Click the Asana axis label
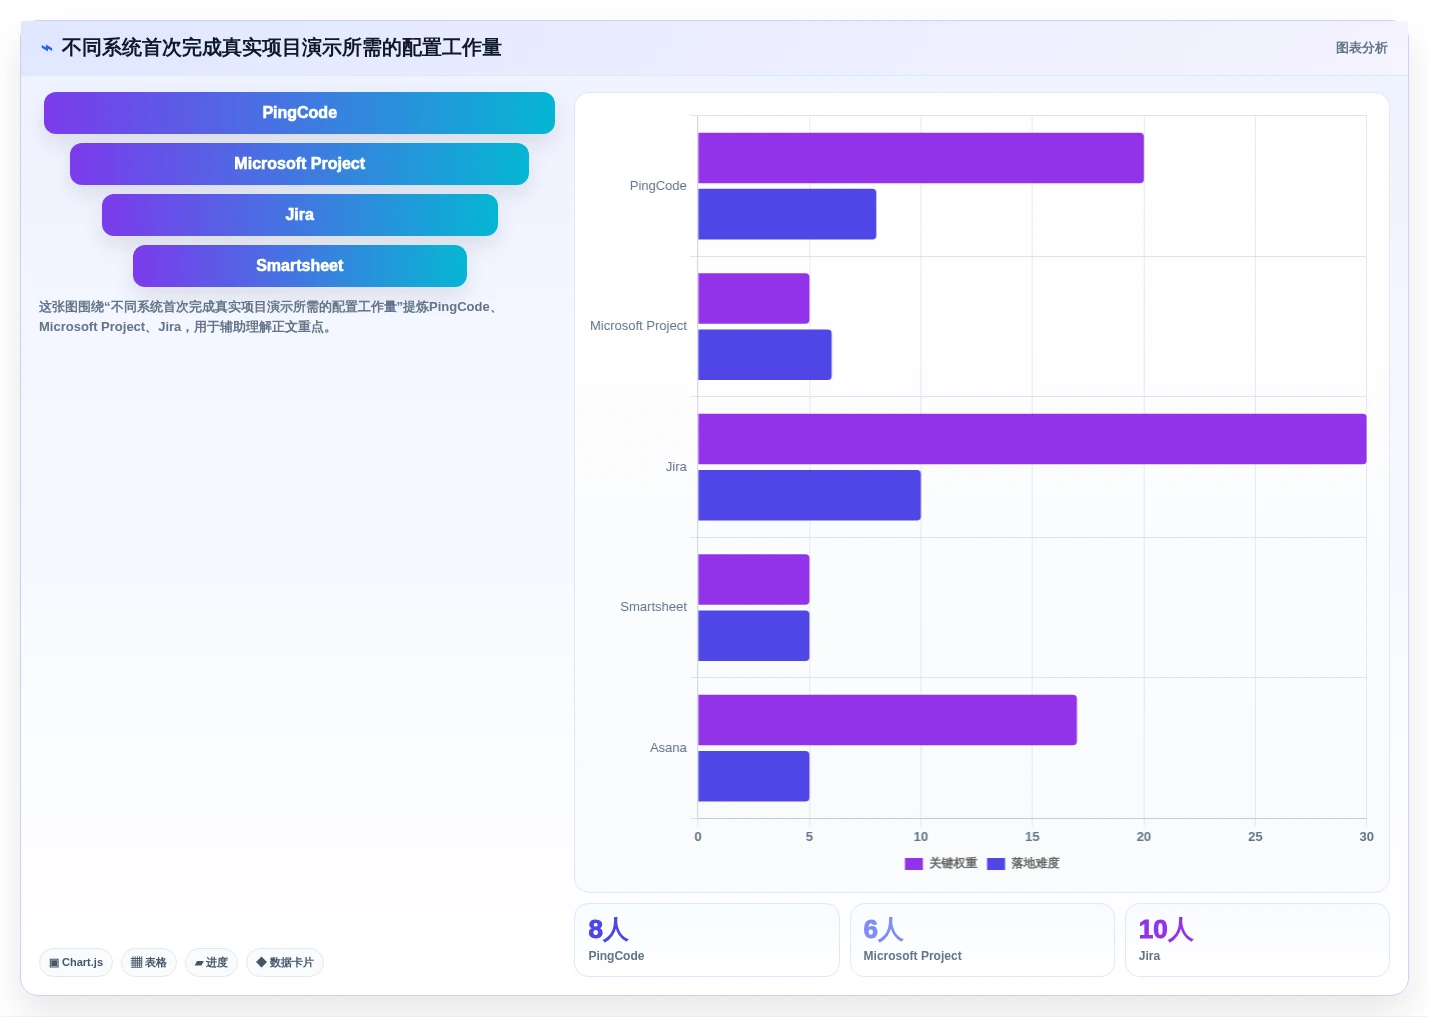This screenshot has width=1429, height=1017. (x=668, y=748)
